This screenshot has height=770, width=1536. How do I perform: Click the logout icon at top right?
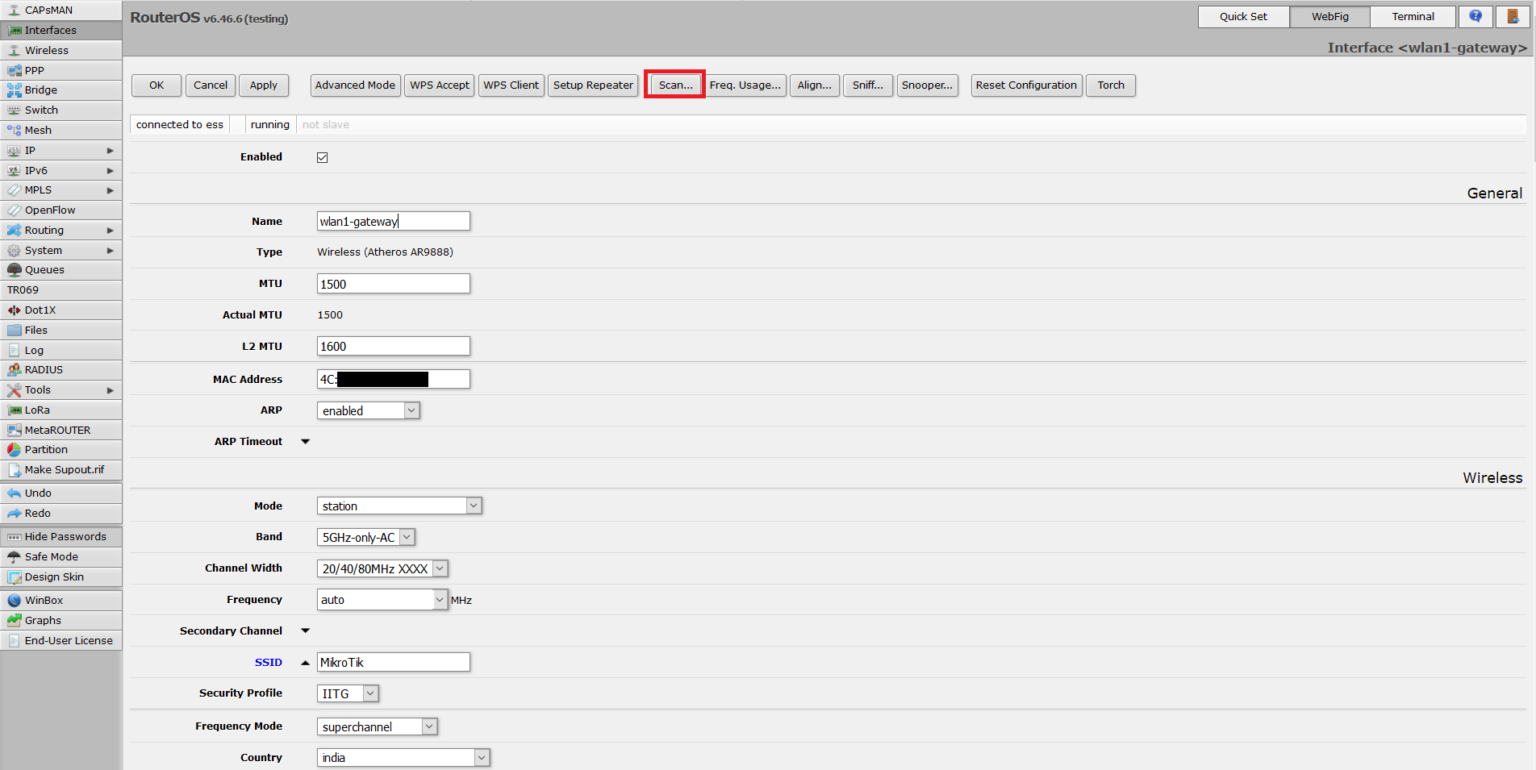[1512, 16]
